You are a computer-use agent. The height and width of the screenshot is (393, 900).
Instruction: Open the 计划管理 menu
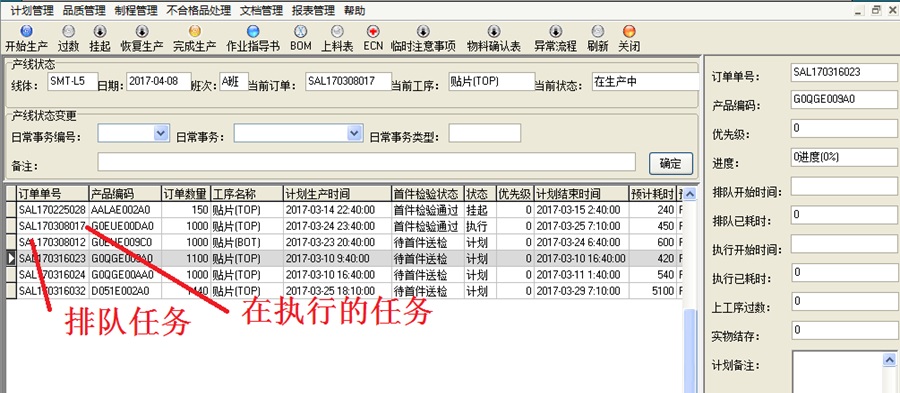(32, 10)
